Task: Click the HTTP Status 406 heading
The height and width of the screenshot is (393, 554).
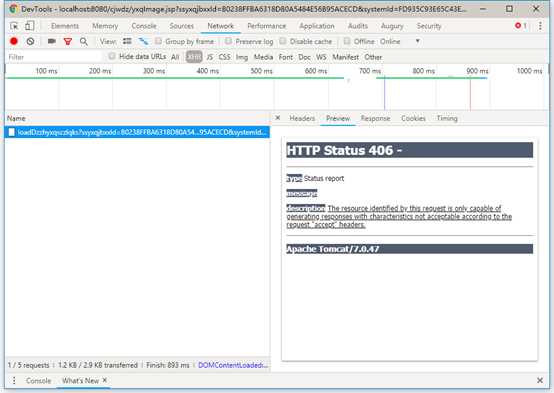Action: [x=344, y=150]
